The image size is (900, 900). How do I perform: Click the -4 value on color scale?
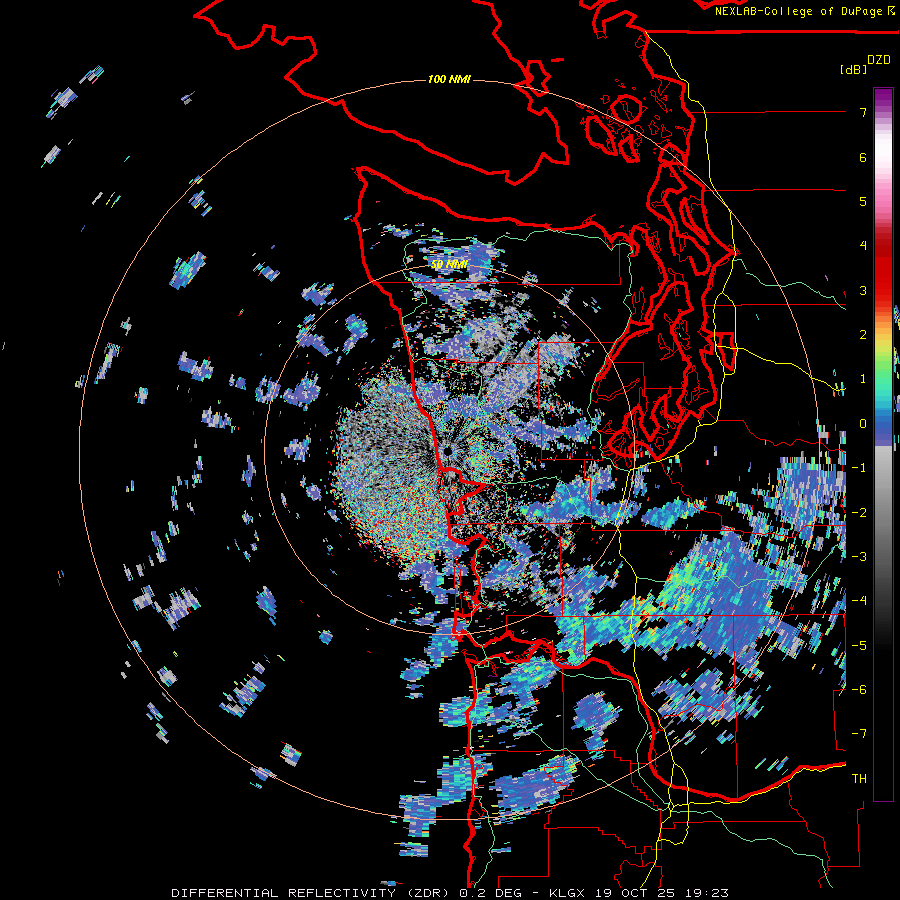pyautogui.click(x=859, y=601)
